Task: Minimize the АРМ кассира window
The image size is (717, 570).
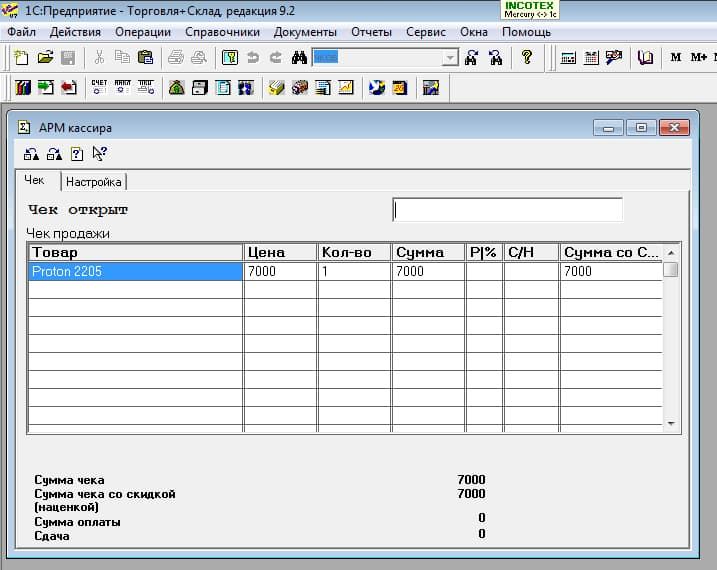Action: click(x=608, y=128)
